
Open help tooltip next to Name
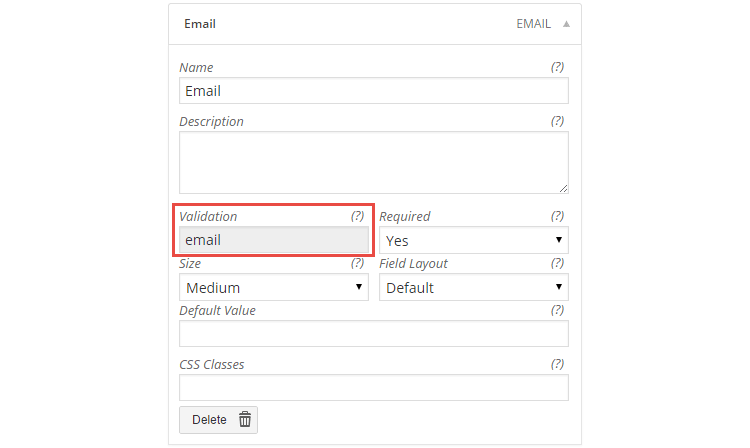557,67
